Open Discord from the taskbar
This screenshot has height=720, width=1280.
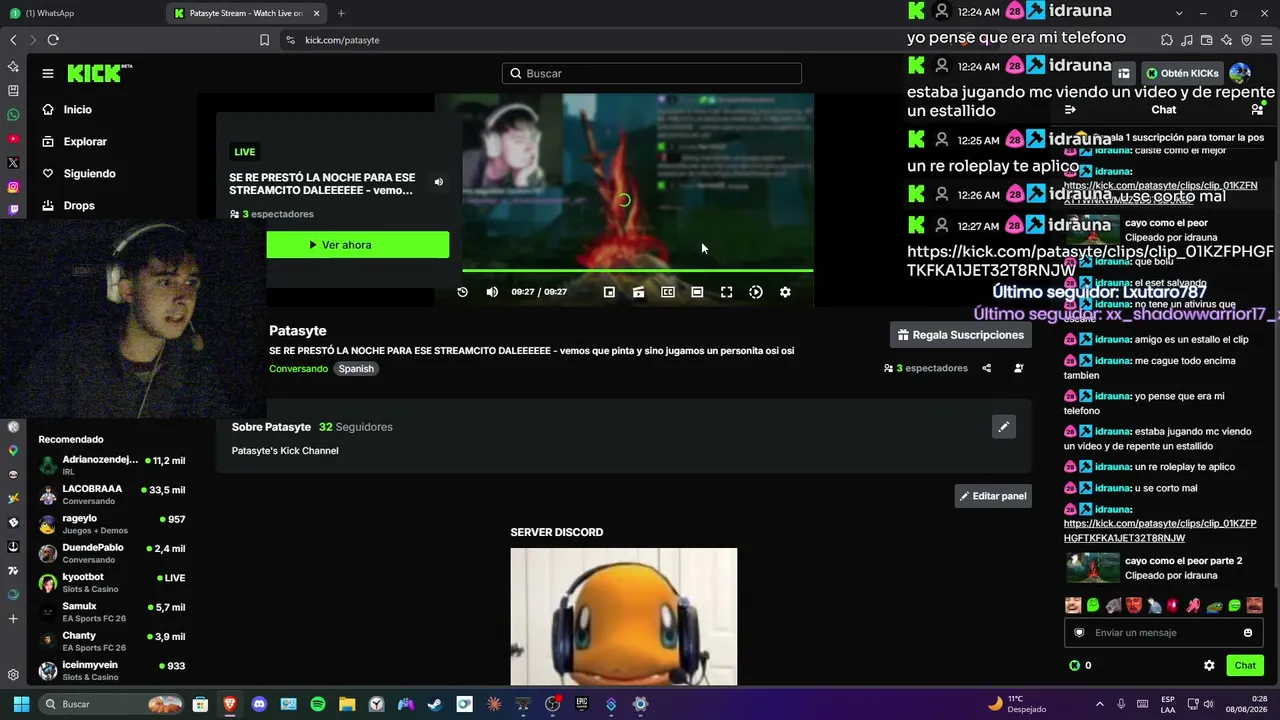(259, 704)
